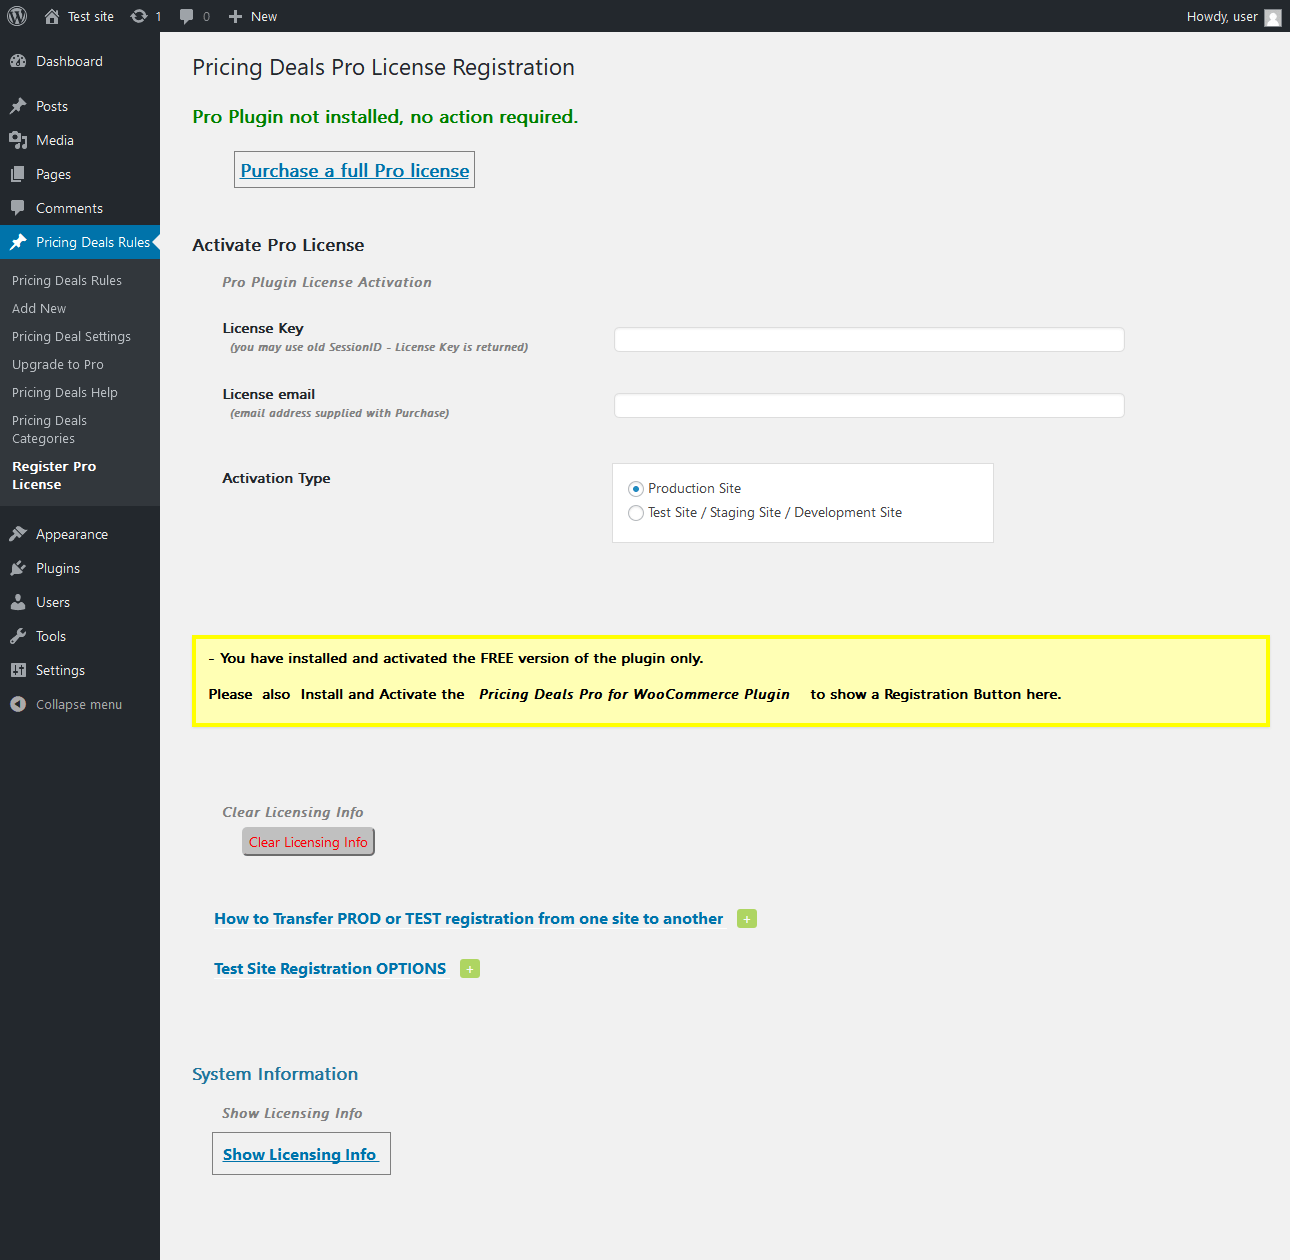Click the Tools wrench icon
1290x1260 pixels.
pos(18,636)
